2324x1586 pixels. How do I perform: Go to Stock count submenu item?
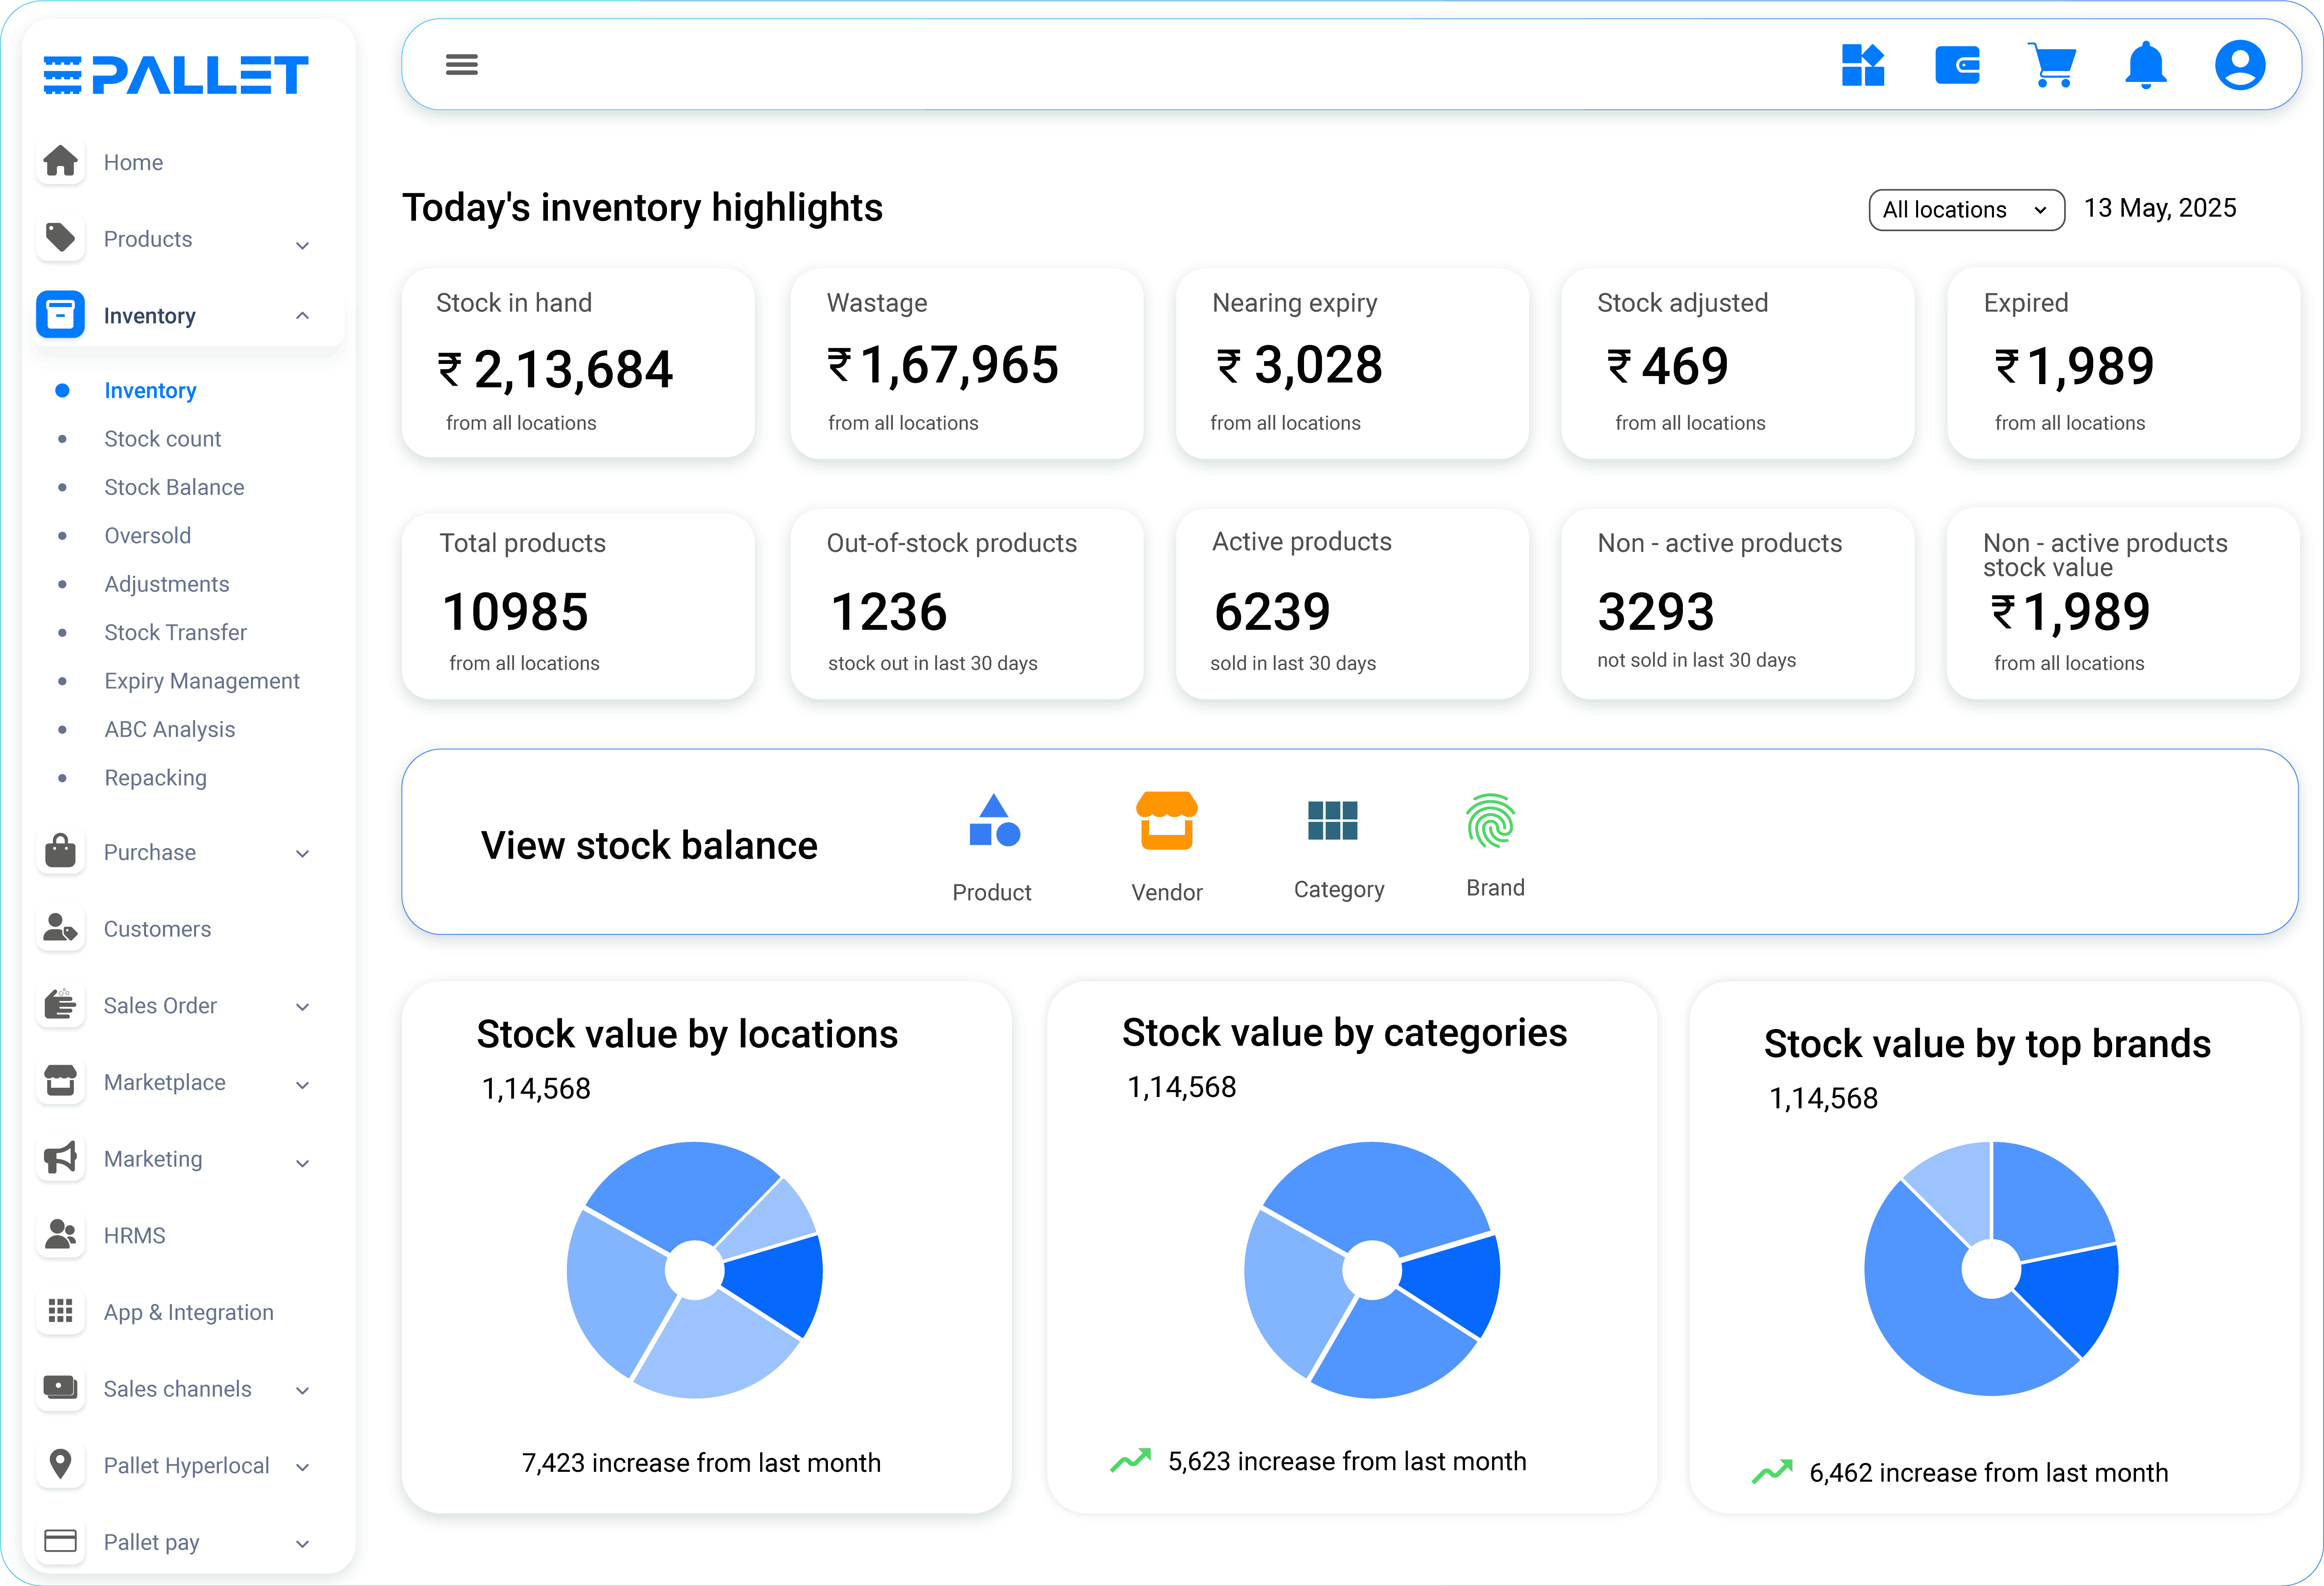tap(163, 439)
